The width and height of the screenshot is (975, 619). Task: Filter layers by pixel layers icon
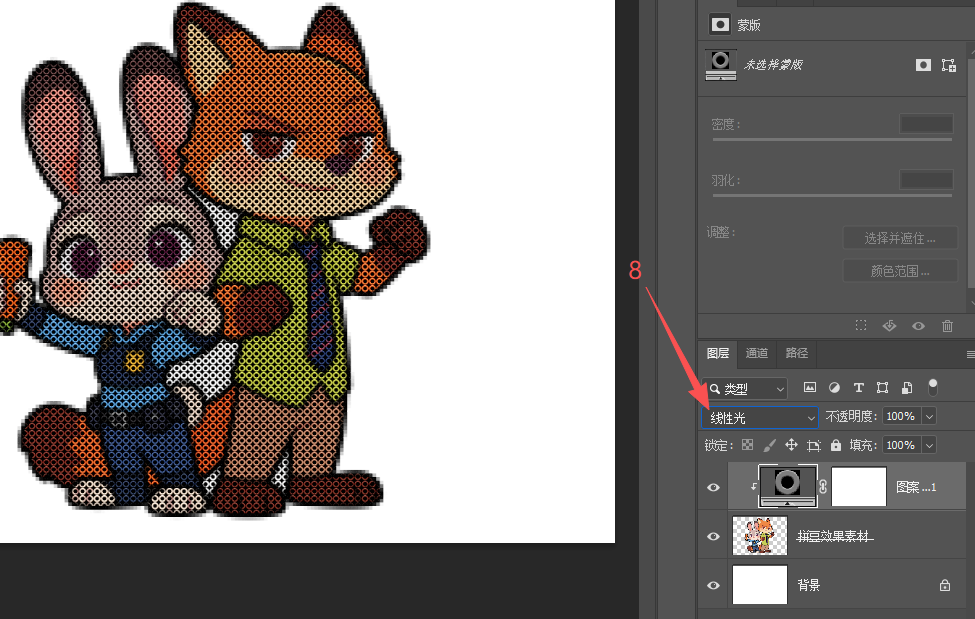[x=810, y=388]
